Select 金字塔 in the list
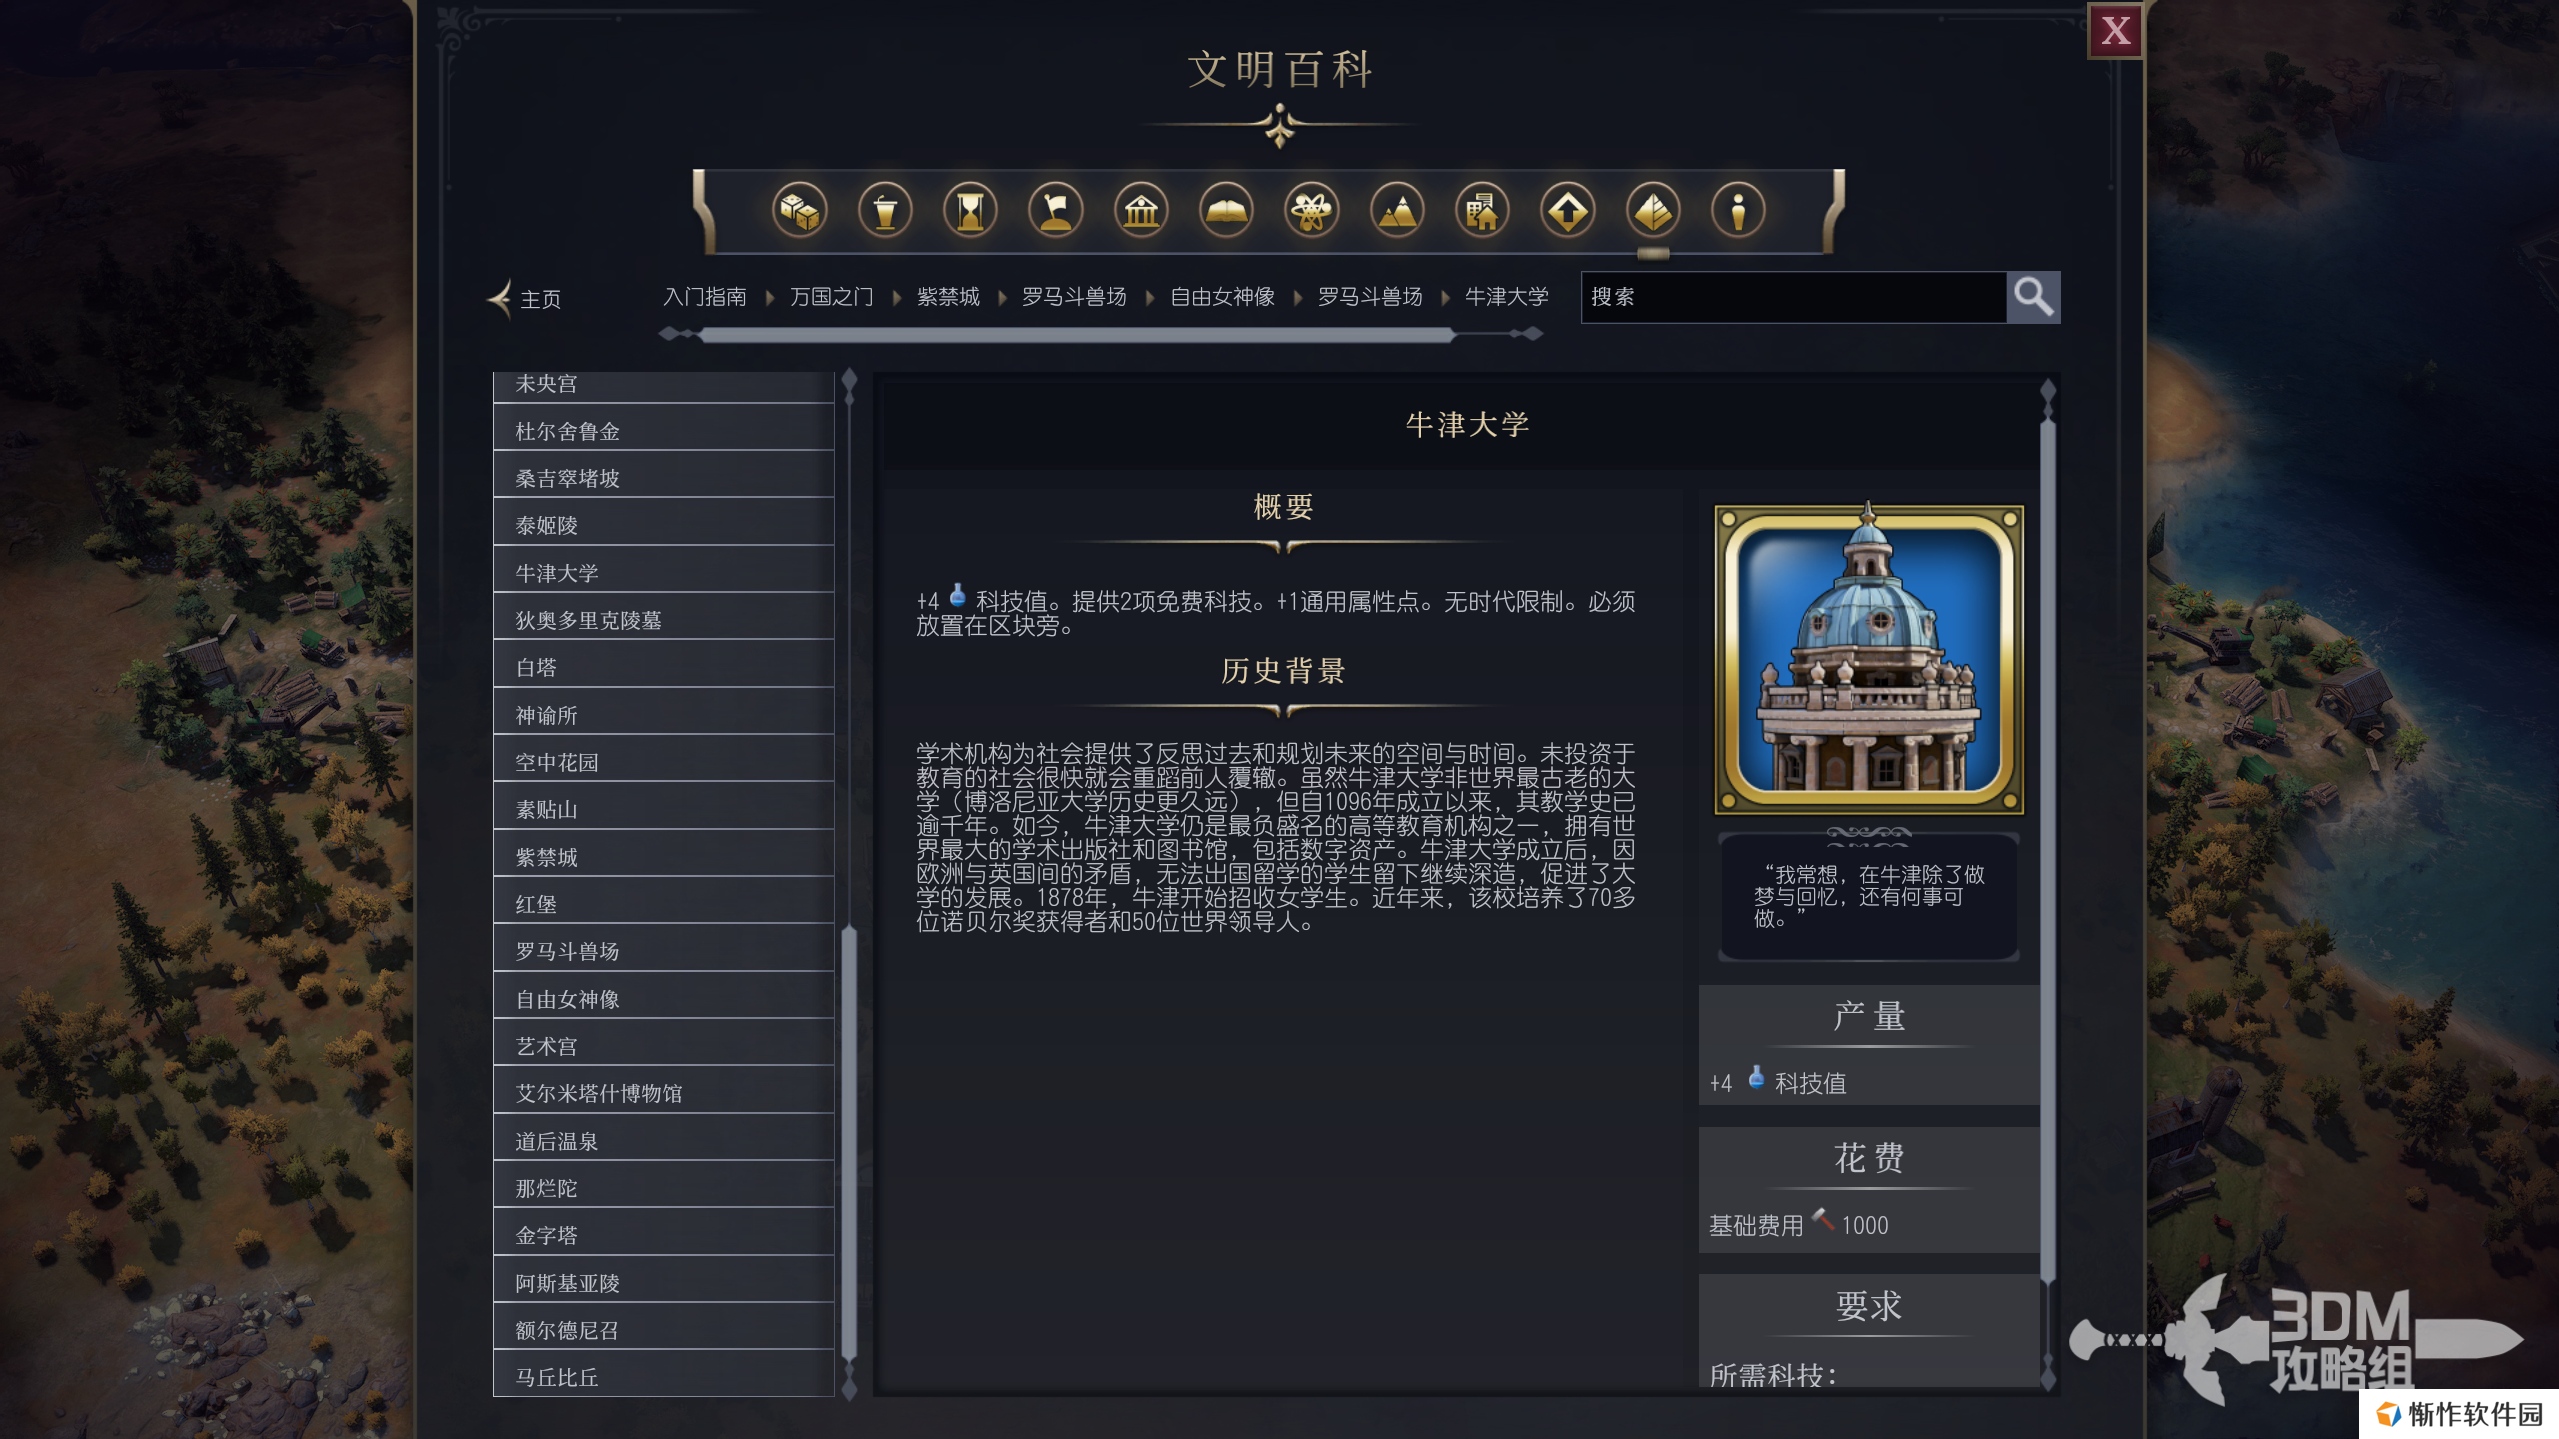The width and height of the screenshot is (2559, 1439). pyautogui.click(x=663, y=1232)
